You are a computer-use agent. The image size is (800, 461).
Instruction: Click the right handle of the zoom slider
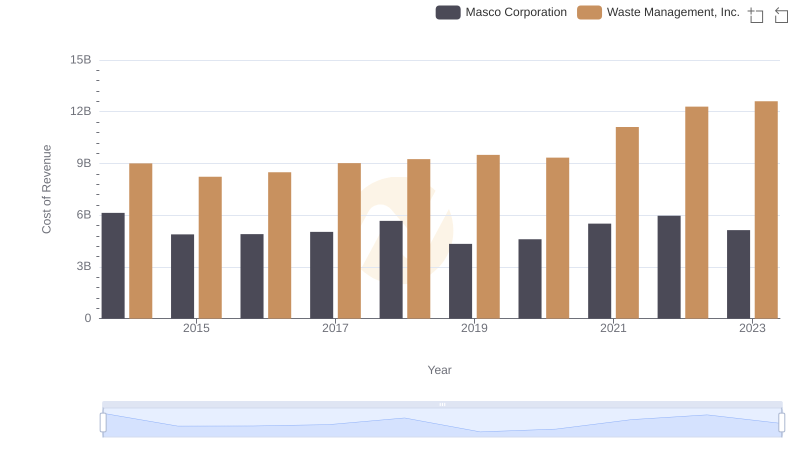coord(781,423)
